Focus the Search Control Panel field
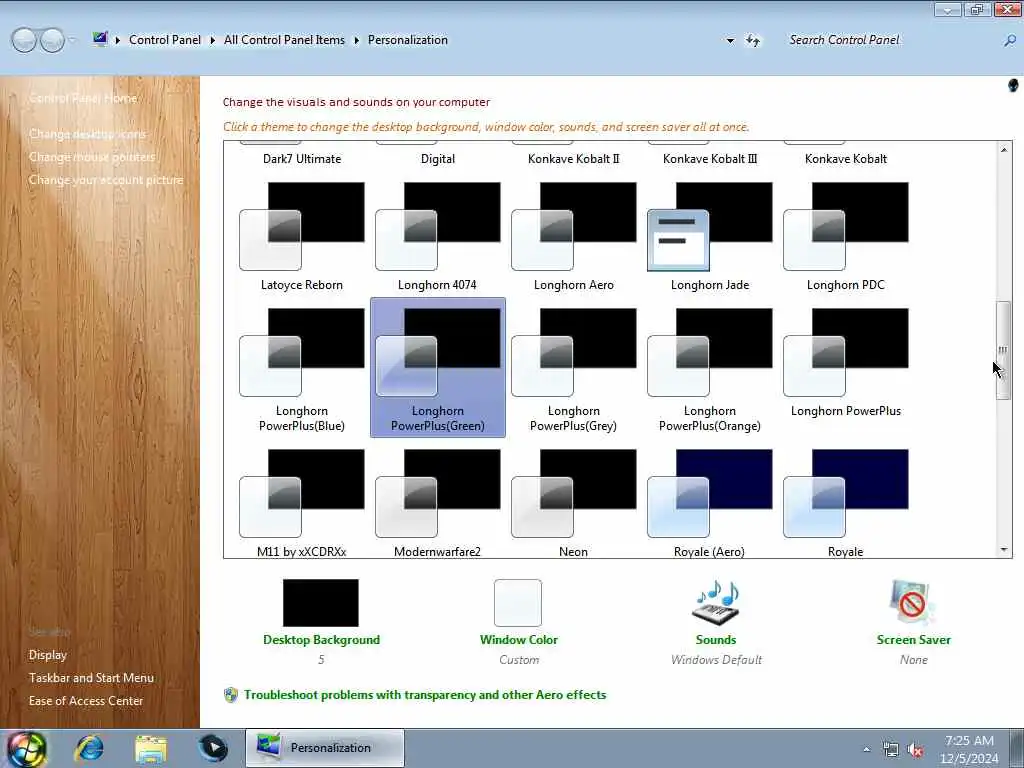Viewport: 1024px width, 768px height. tap(891, 40)
